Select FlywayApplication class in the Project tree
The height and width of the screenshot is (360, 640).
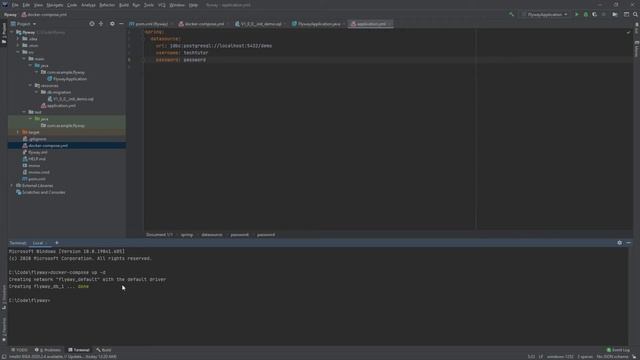click(x=70, y=79)
